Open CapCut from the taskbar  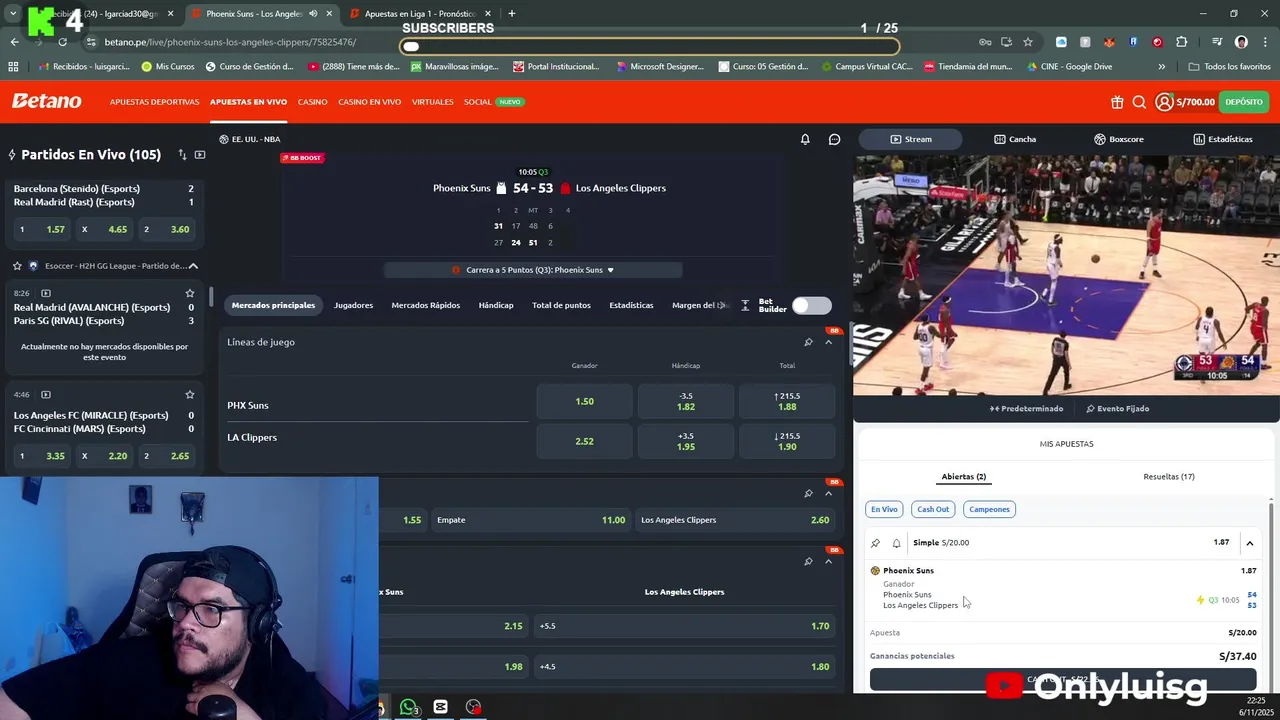click(440, 707)
